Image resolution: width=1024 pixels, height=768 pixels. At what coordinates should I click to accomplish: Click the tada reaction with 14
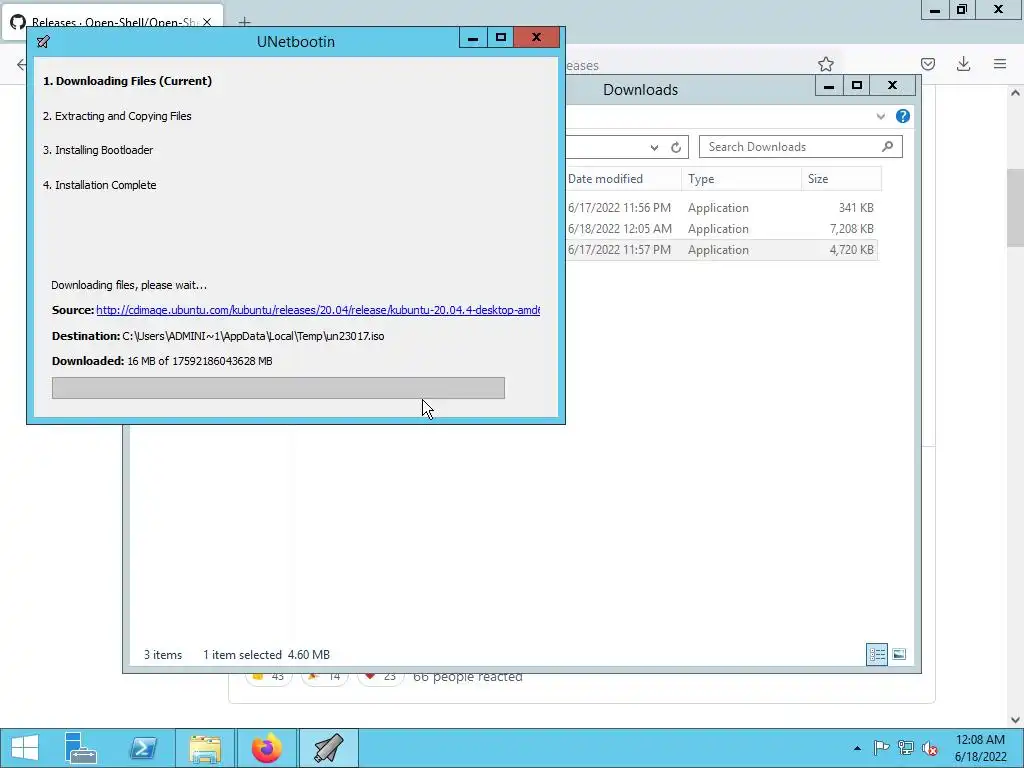pos(325,677)
